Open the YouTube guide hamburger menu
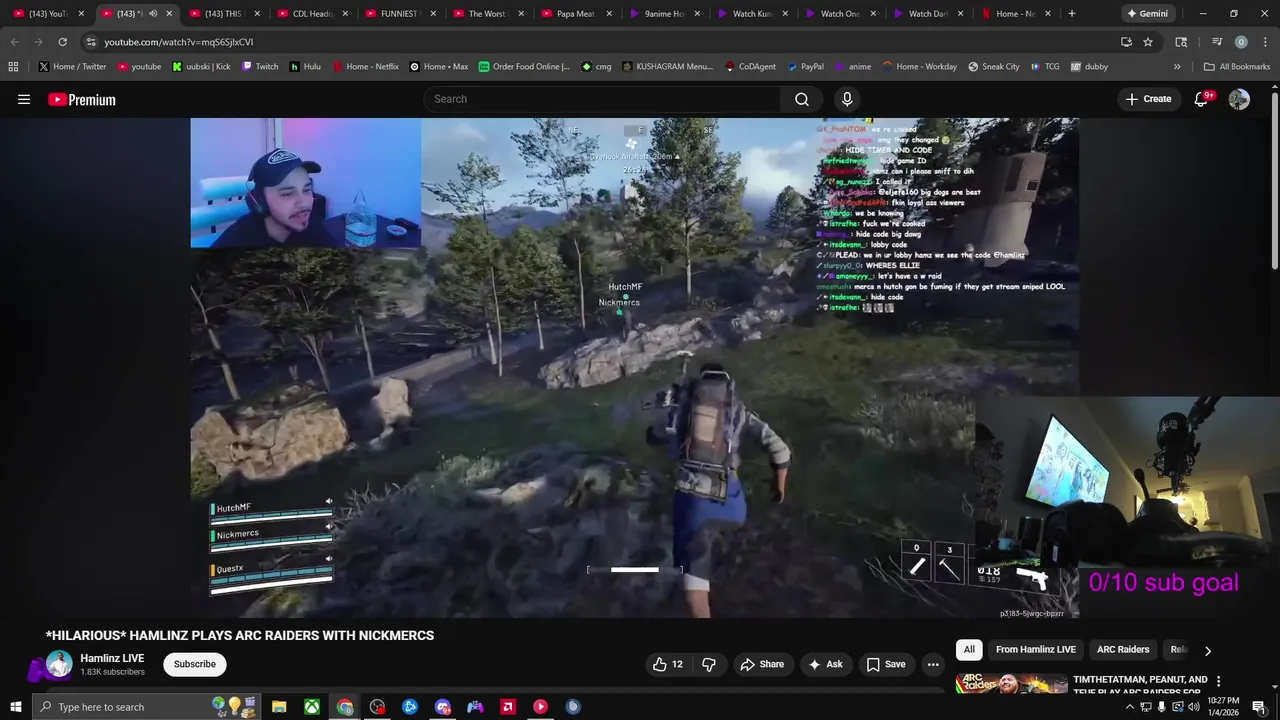 [x=24, y=99]
